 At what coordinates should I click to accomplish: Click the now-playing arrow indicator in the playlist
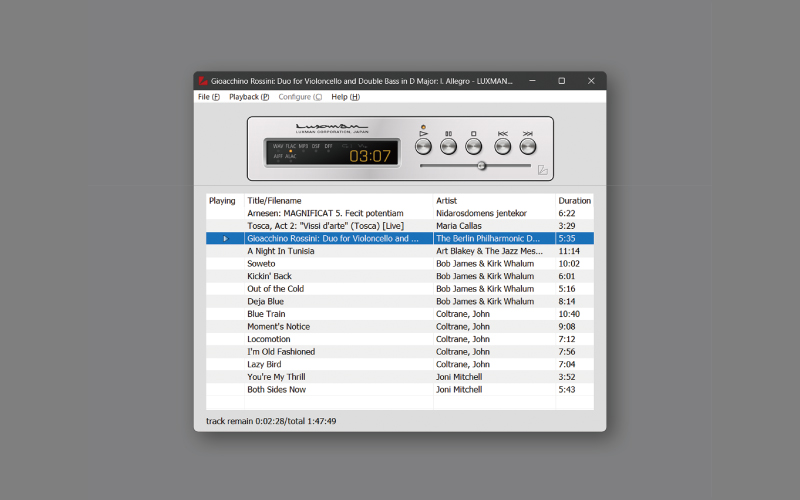coord(225,239)
